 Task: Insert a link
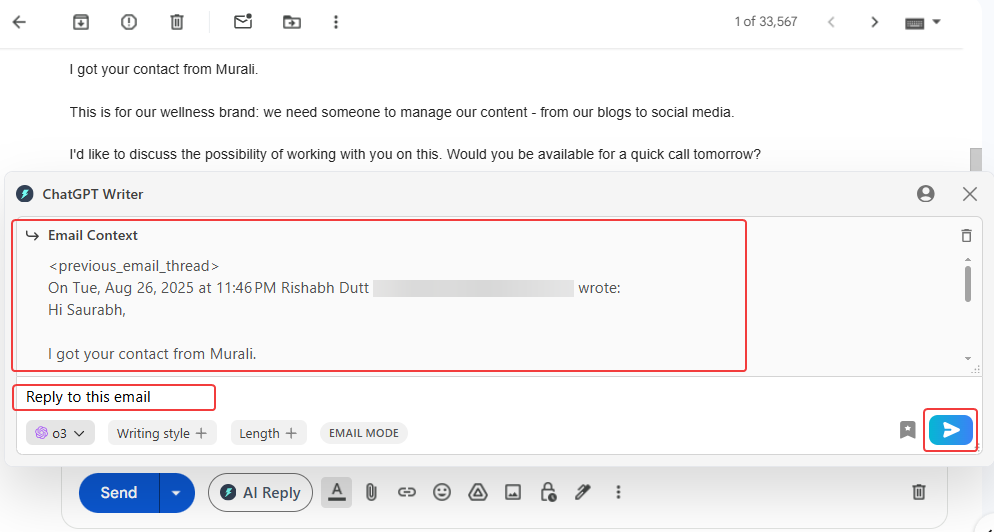[406, 492]
